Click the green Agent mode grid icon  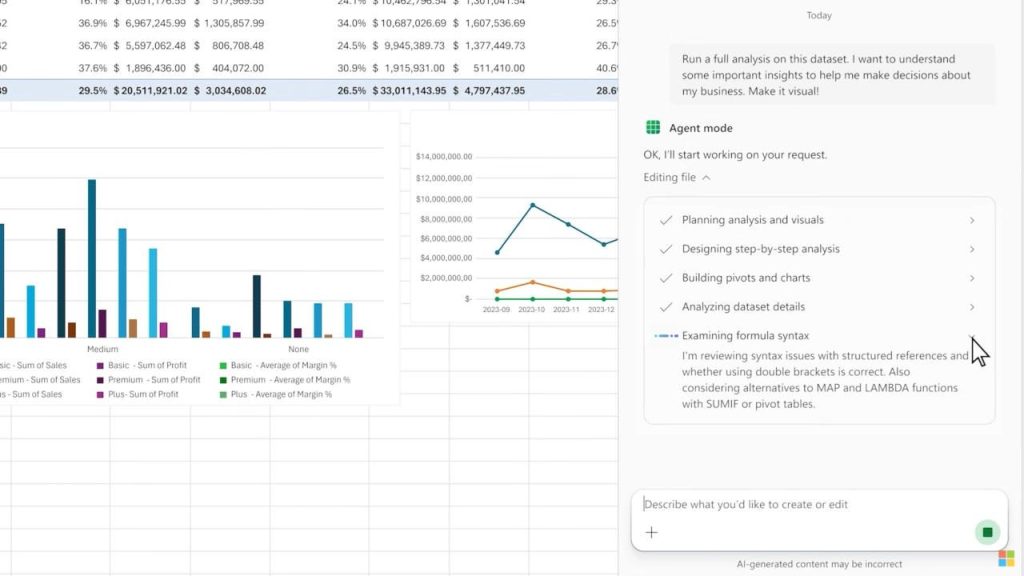[652, 127]
